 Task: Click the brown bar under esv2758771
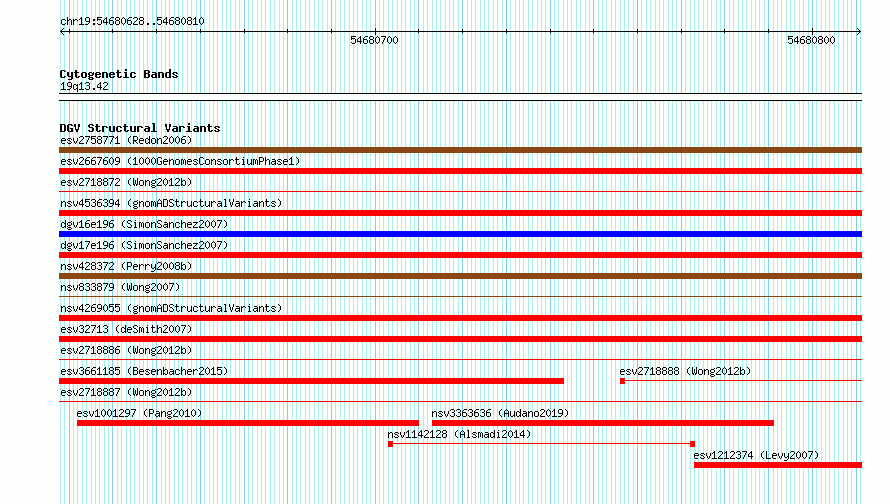click(460, 150)
